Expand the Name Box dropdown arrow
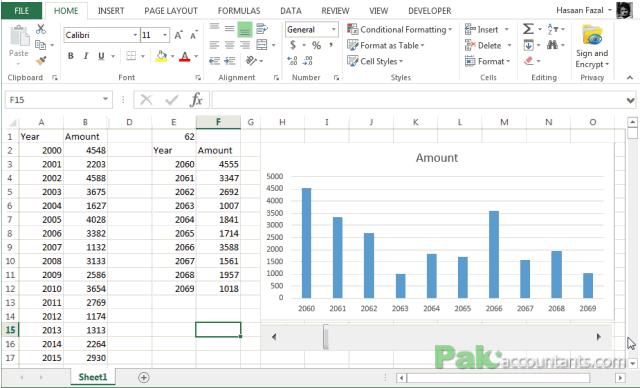This screenshot has height=388, width=640. (105, 99)
